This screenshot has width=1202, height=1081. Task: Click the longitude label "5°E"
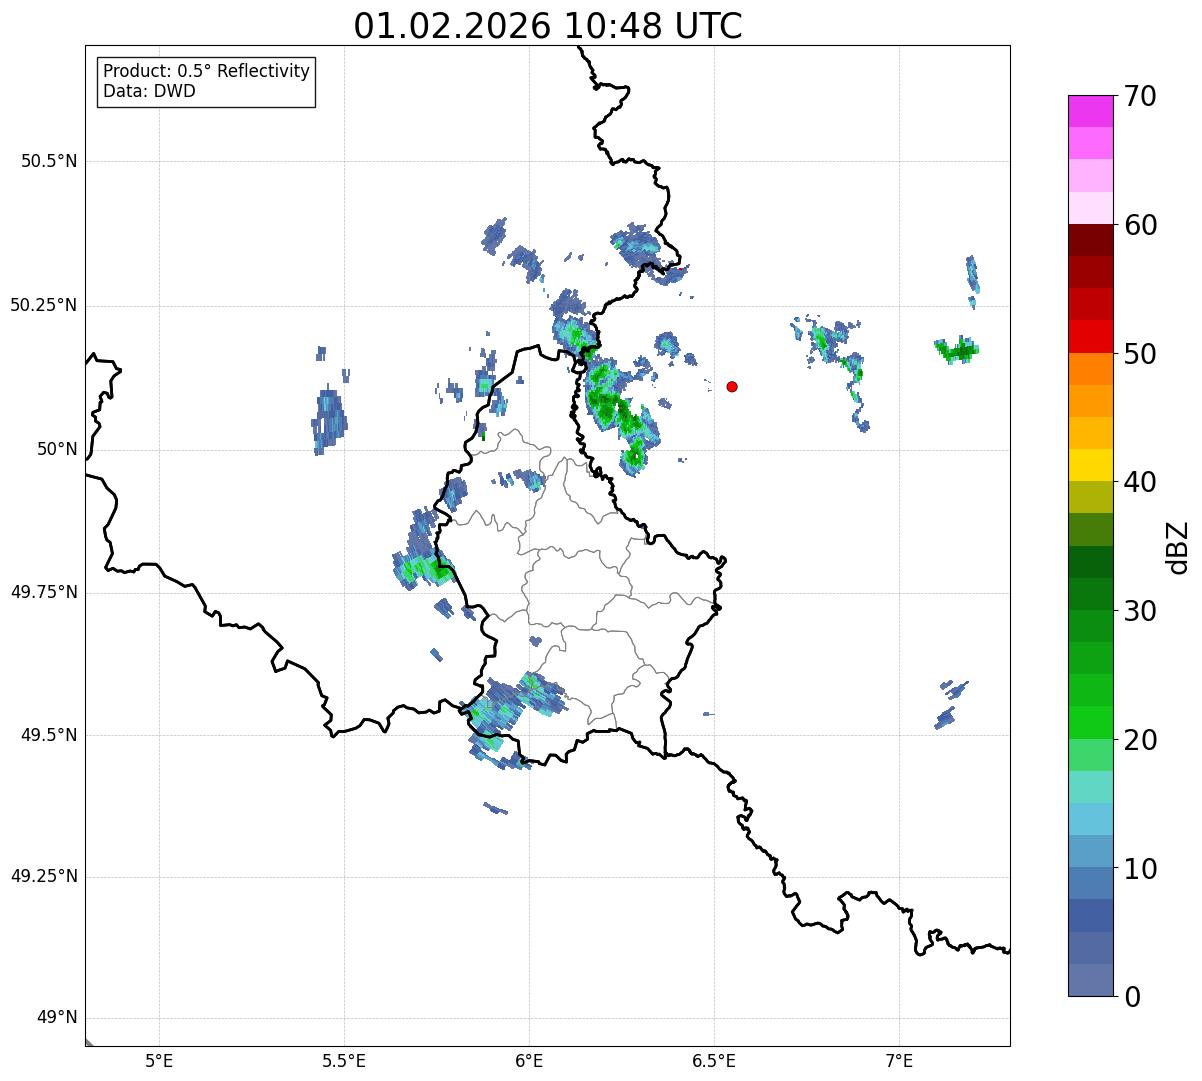point(159,1061)
